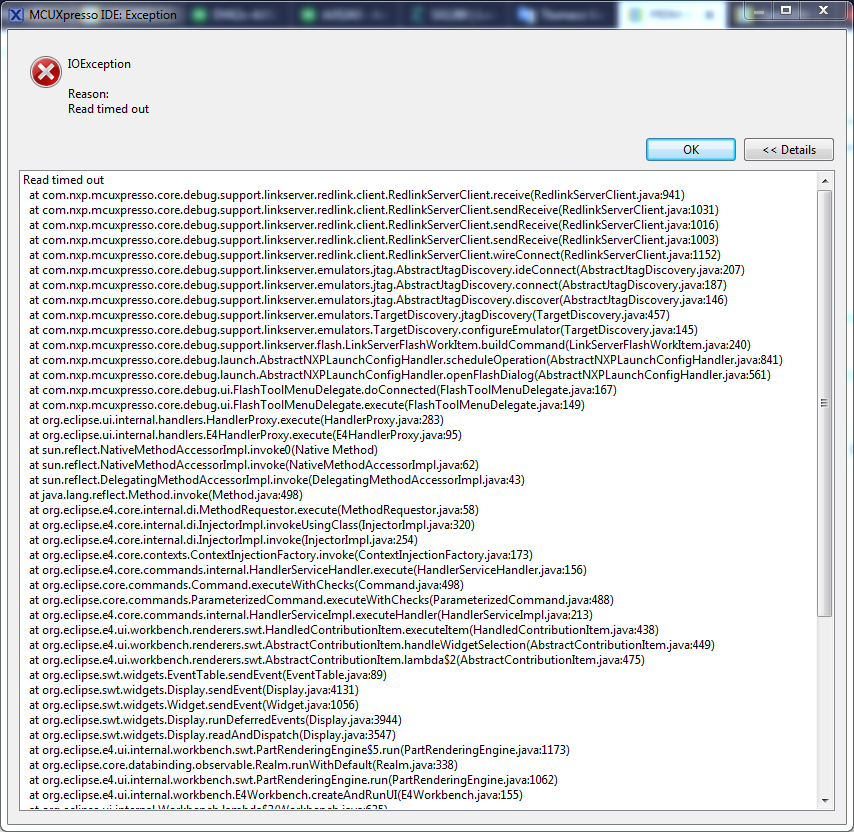Click sendReceive RedlinkServerClient.java:1016 line
854x832 pixels.
point(374,225)
